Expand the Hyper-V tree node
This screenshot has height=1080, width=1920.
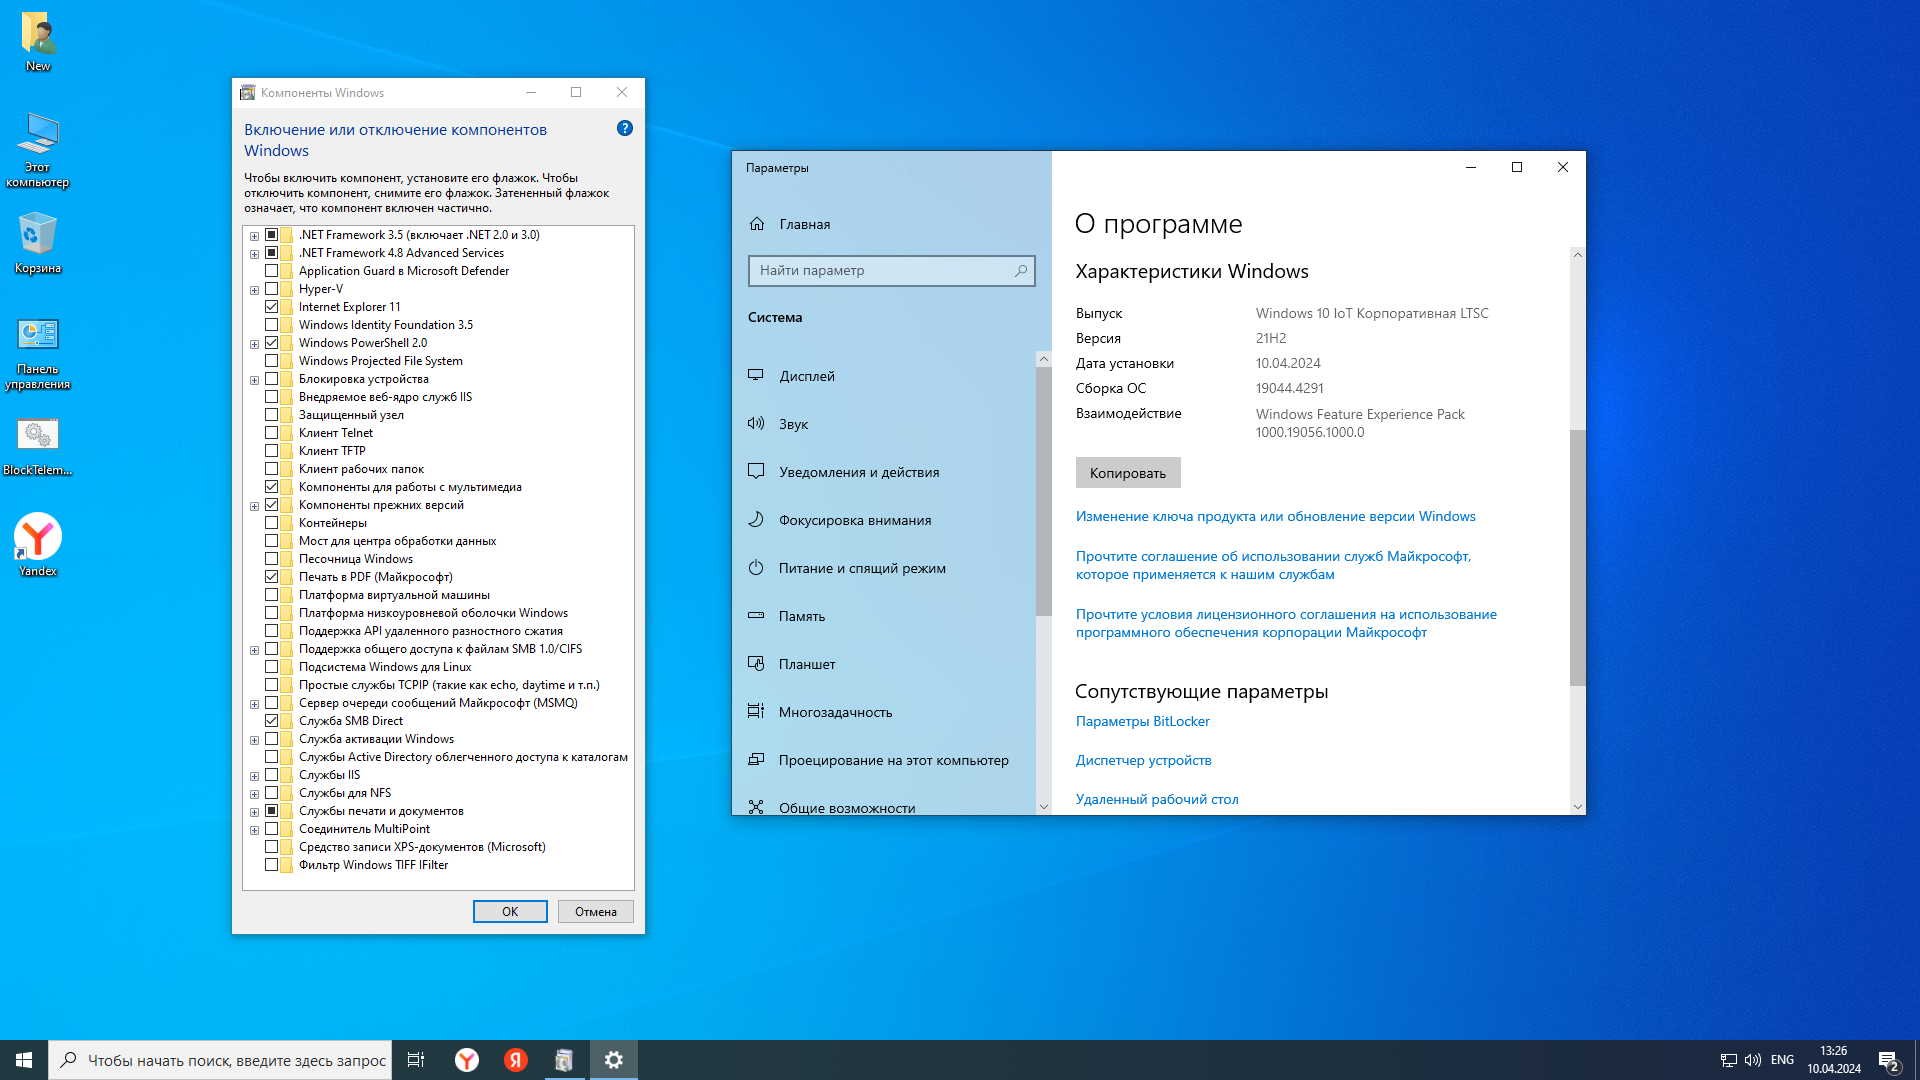[x=254, y=290]
